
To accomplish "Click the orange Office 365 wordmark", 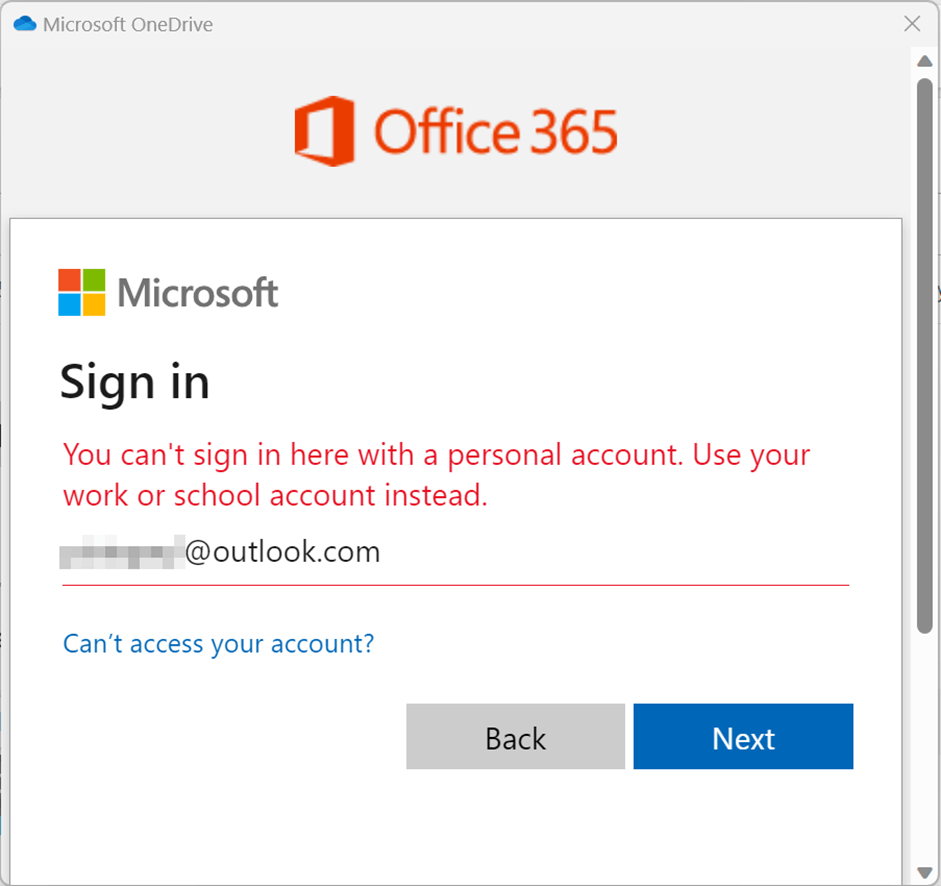I will pyautogui.click(x=495, y=130).
